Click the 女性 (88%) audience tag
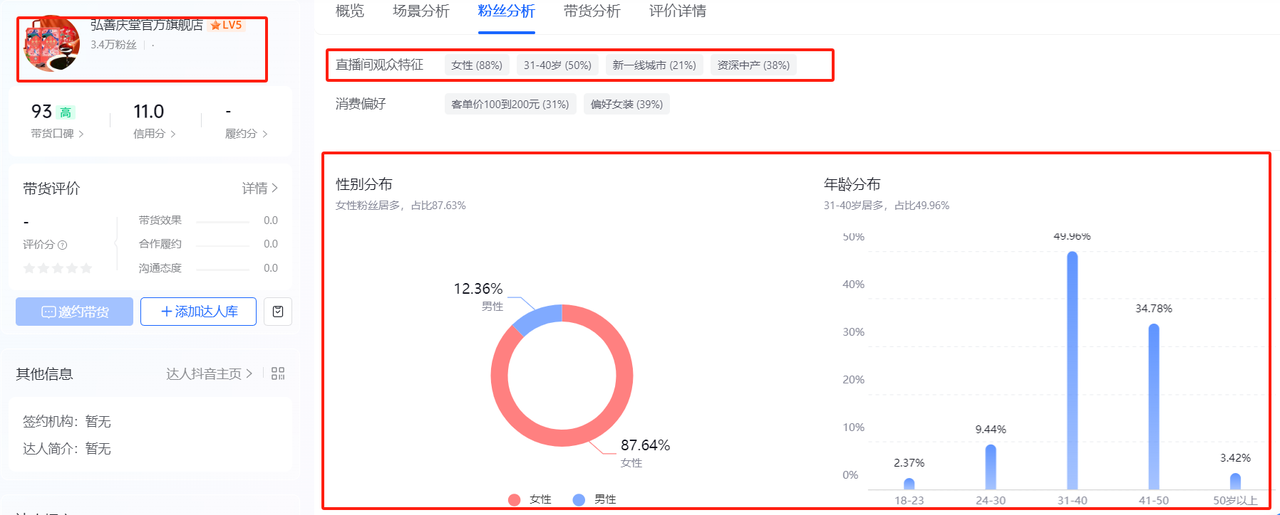This screenshot has width=1280, height=515. [x=477, y=65]
